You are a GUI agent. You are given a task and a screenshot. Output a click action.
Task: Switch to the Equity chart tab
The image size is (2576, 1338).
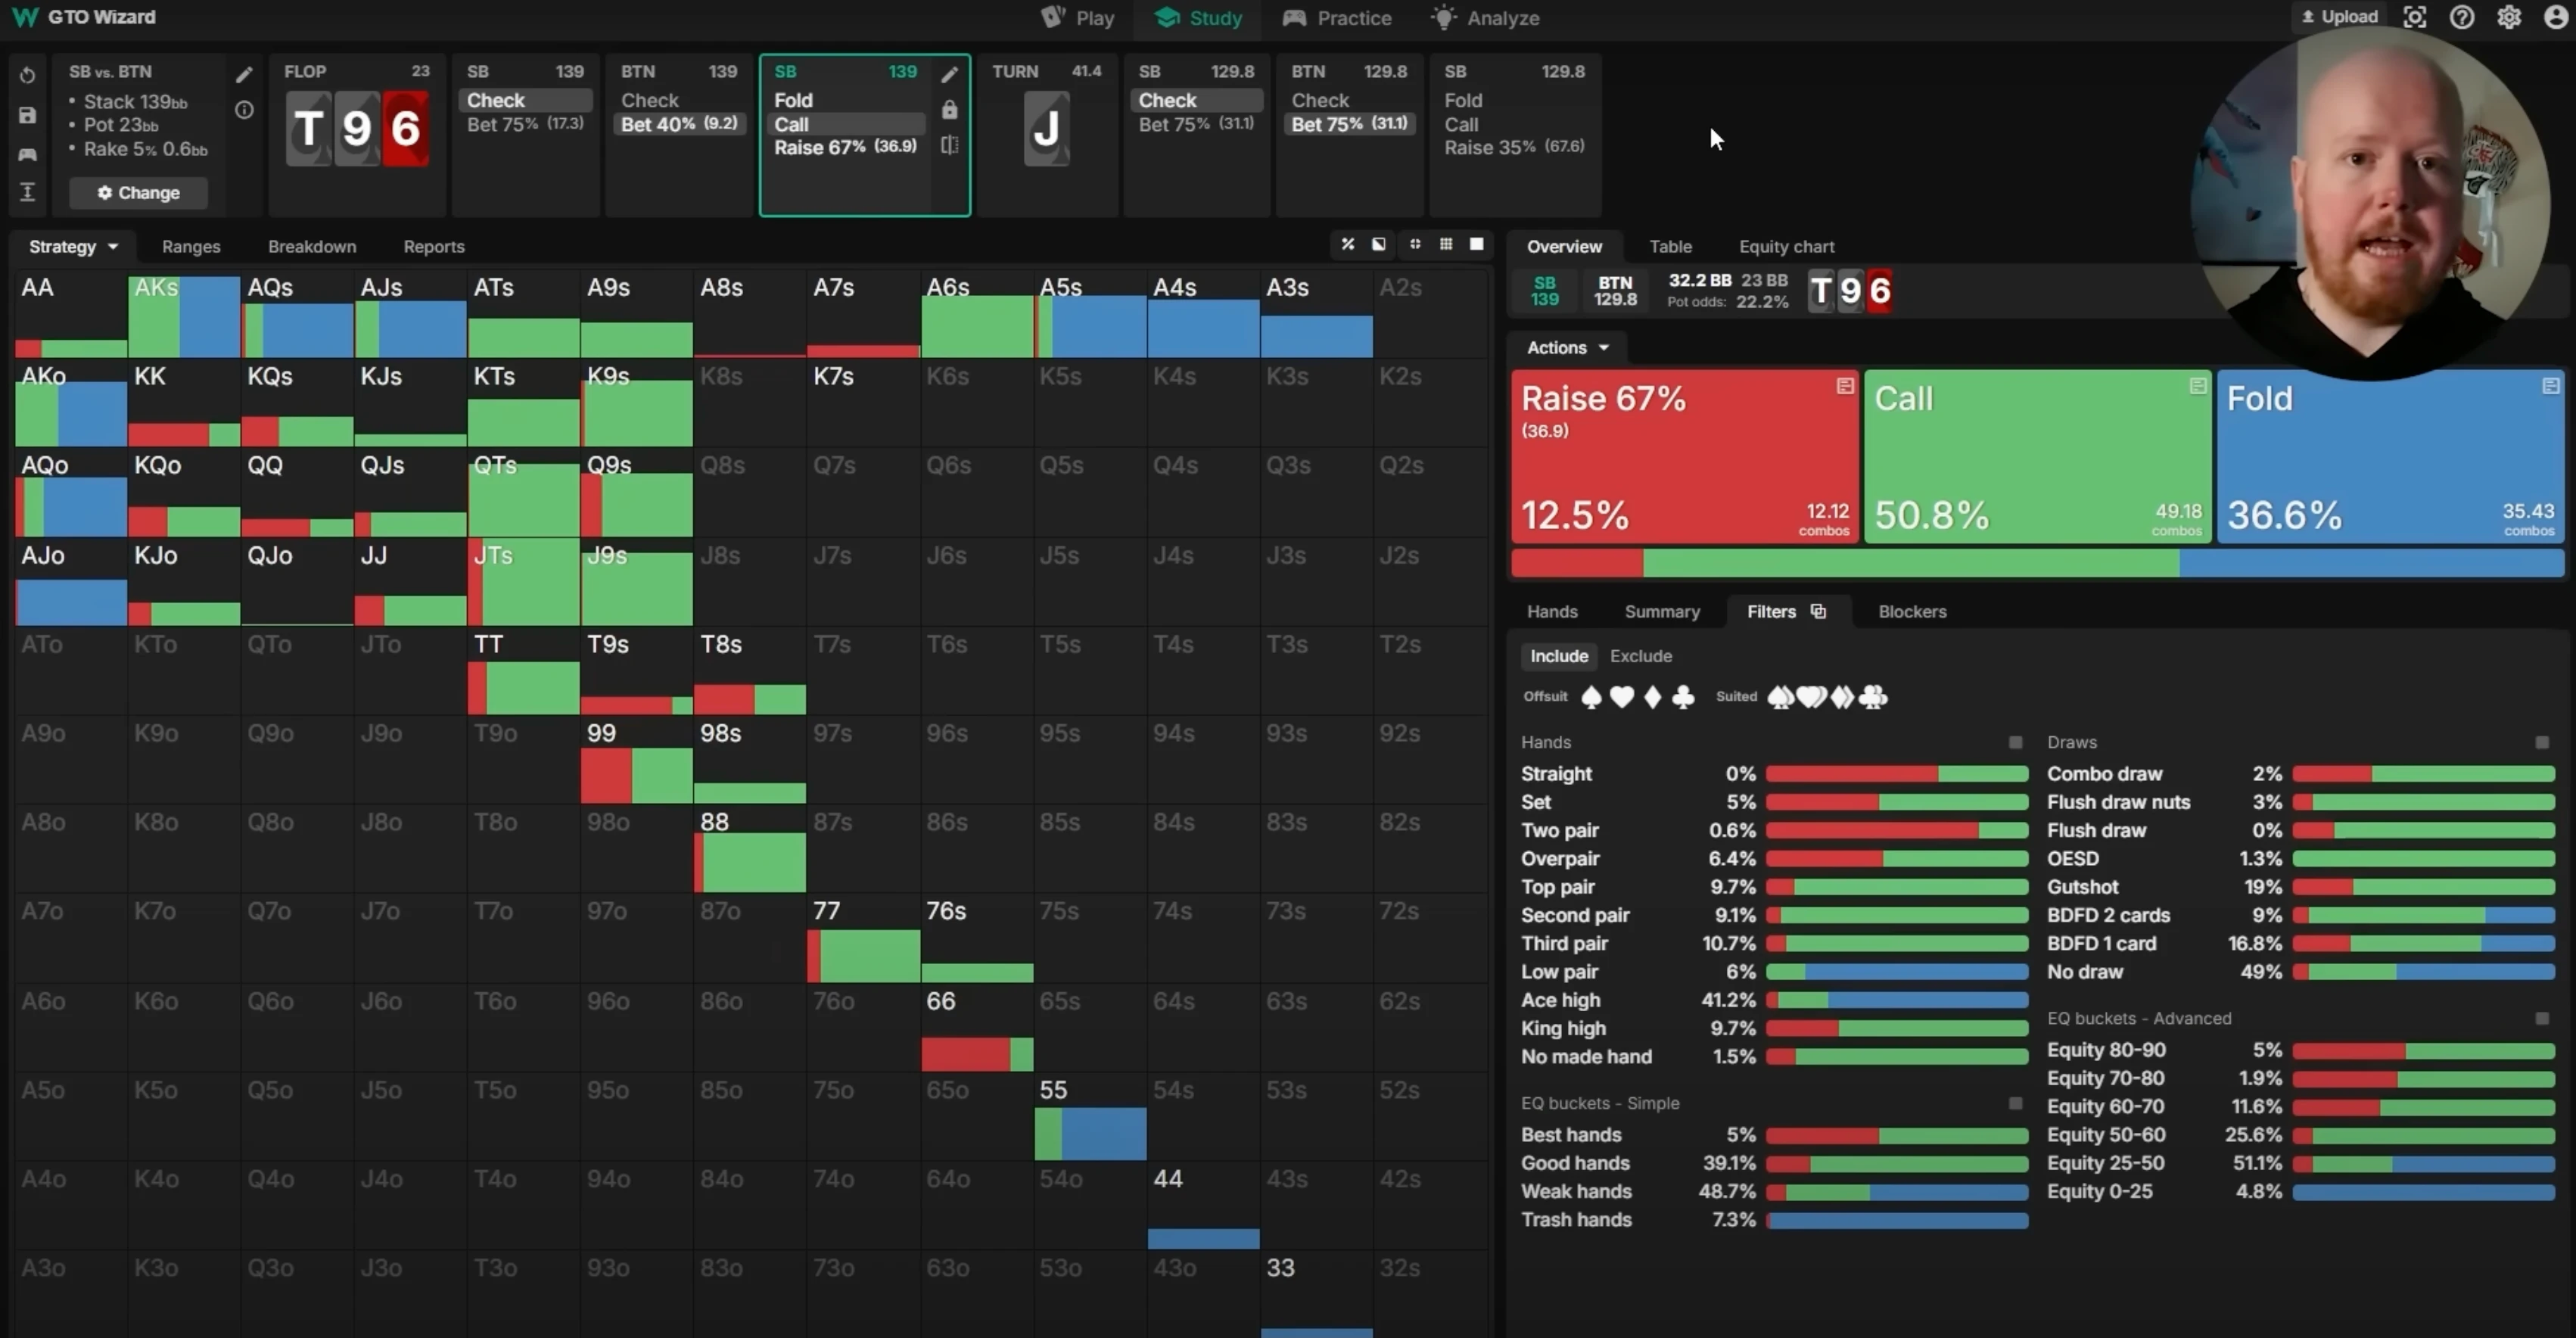pos(1786,247)
